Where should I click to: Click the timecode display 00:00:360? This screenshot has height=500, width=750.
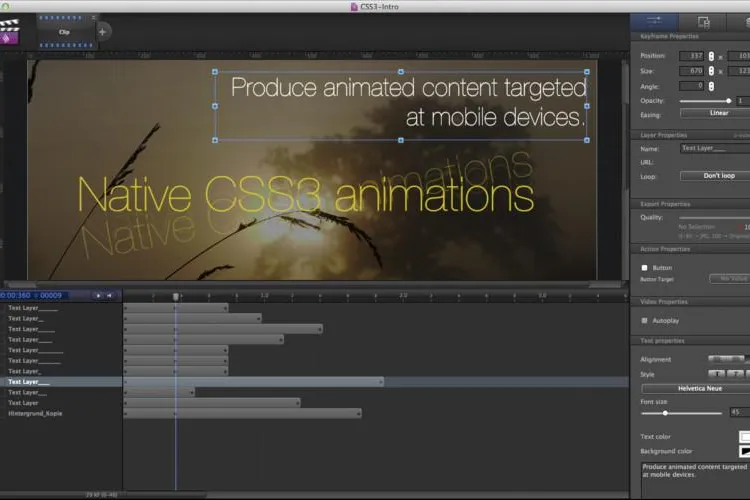click(x=15, y=296)
